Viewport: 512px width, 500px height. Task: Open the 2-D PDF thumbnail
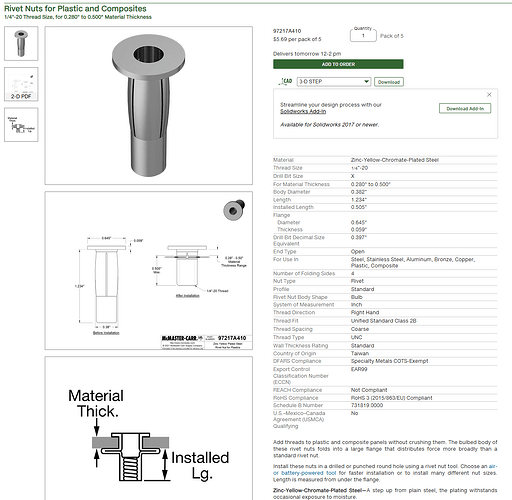coord(21,84)
